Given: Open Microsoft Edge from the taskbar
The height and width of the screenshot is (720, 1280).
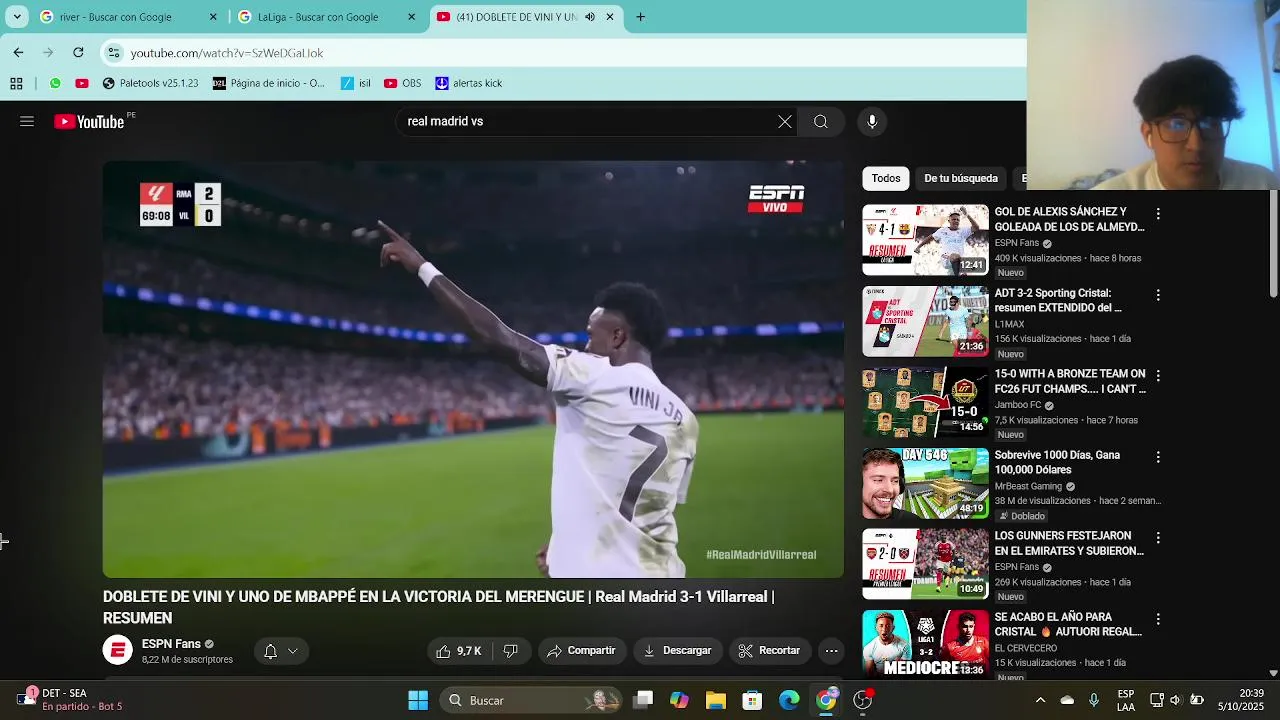Looking at the screenshot, I should coord(790,700).
